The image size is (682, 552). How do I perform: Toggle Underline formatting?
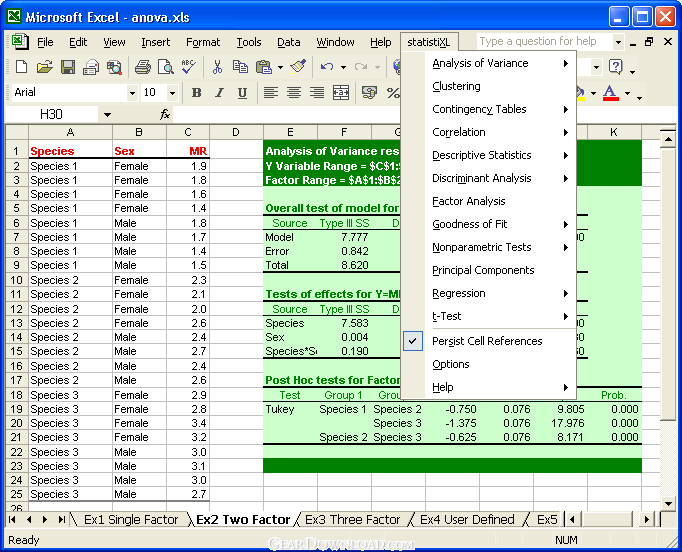click(243, 92)
